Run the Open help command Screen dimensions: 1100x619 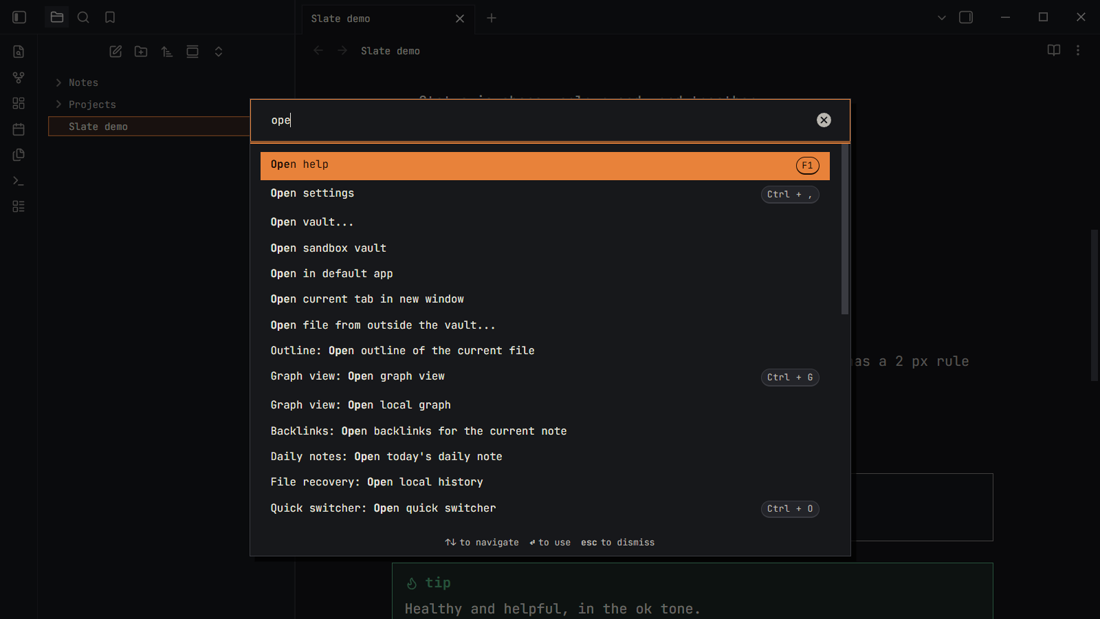(x=544, y=166)
